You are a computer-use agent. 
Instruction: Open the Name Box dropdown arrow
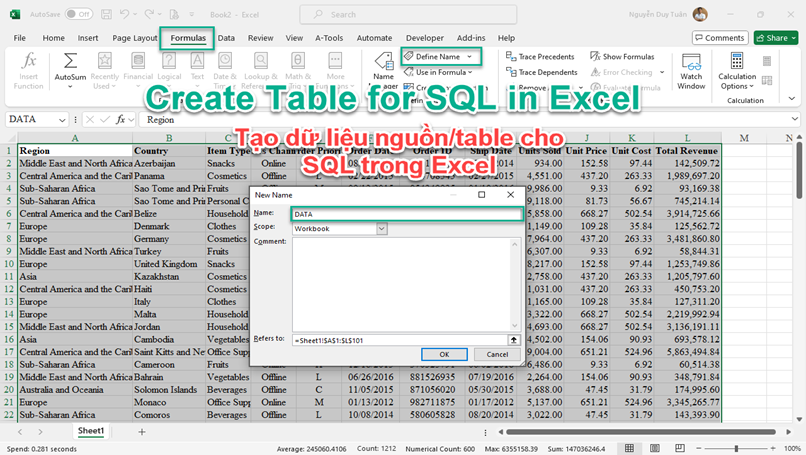pyautogui.click(x=62, y=120)
